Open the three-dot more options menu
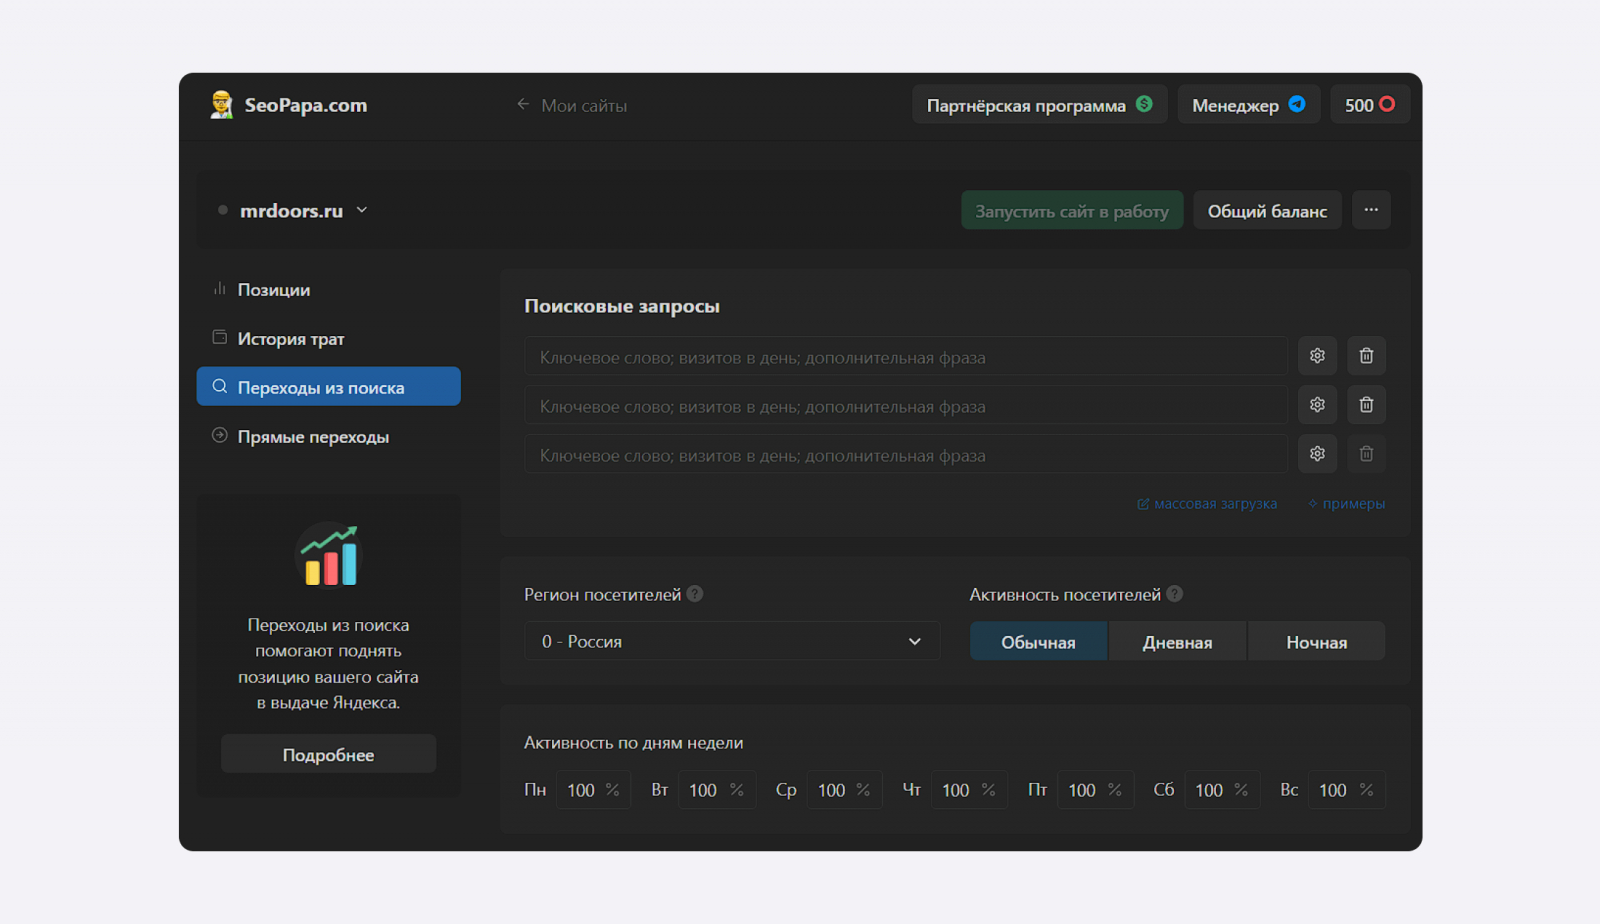 coord(1371,210)
